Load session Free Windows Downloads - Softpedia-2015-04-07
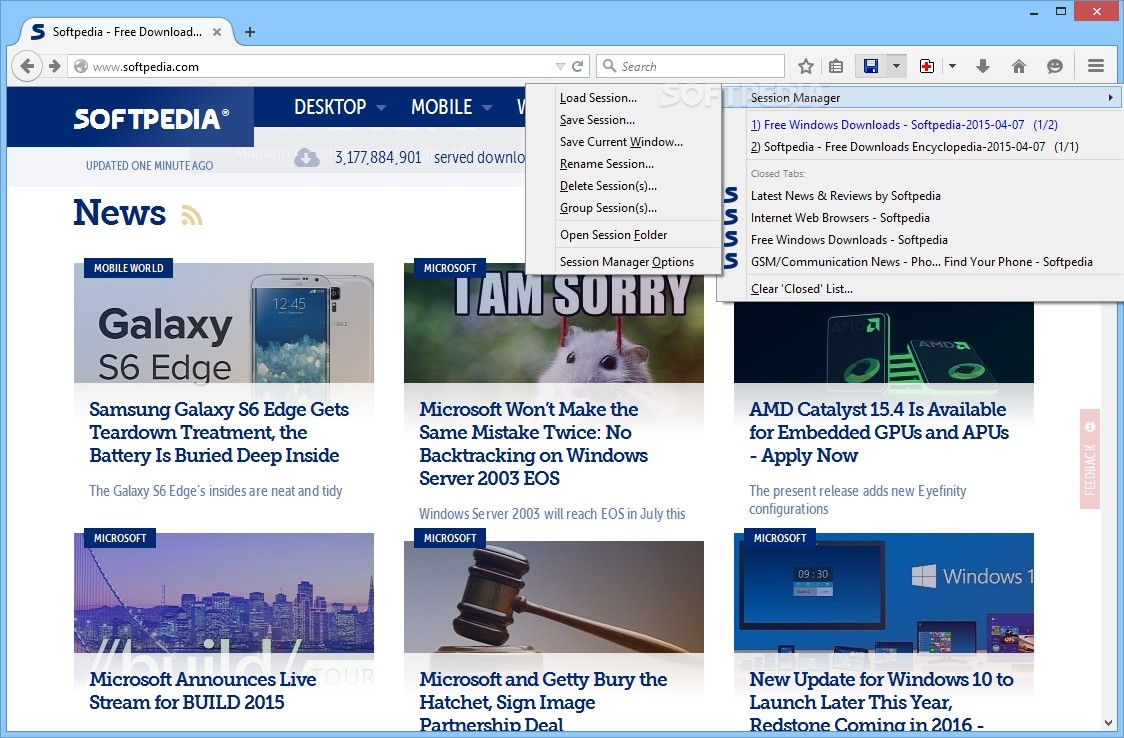 click(x=920, y=125)
